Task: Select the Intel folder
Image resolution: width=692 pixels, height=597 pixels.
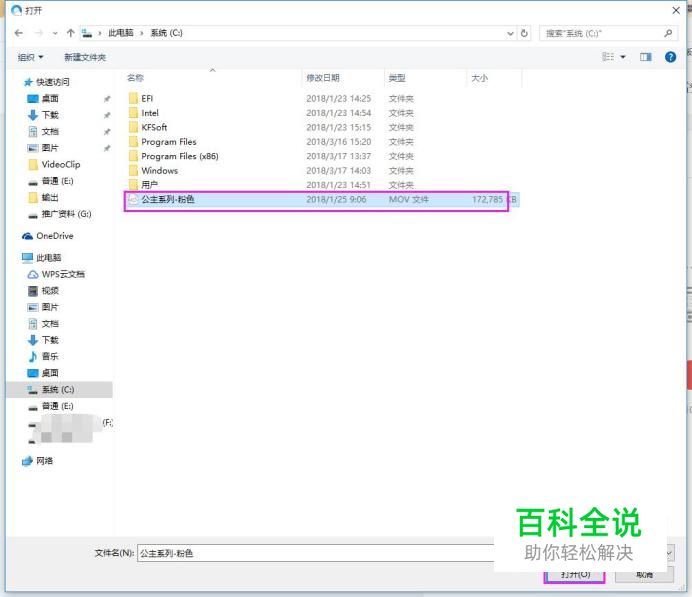Action: (150, 113)
